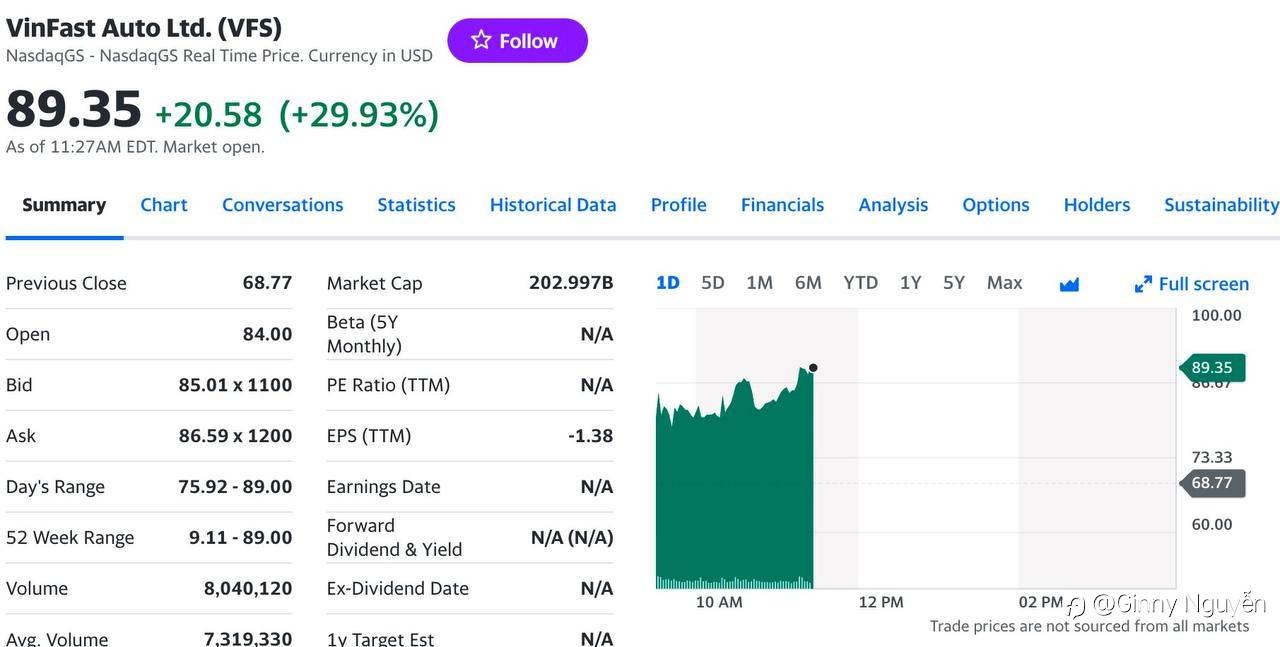
Task: Open the Chart tab
Action: tap(164, 205)
